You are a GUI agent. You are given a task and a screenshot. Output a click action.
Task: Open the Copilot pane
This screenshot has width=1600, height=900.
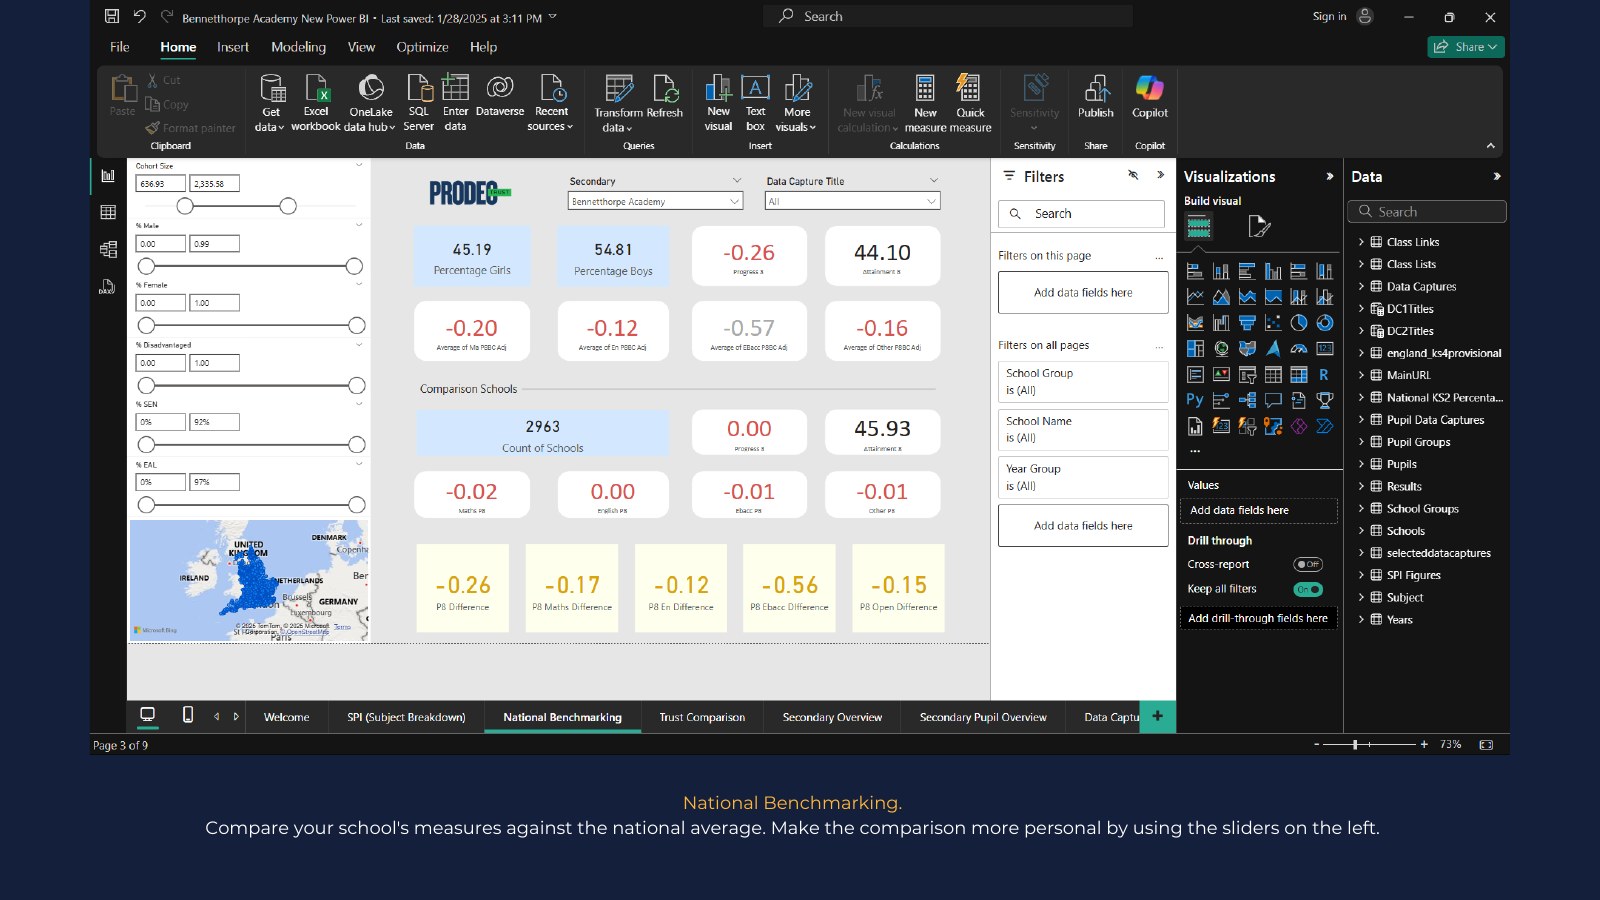click(1150, 96)
